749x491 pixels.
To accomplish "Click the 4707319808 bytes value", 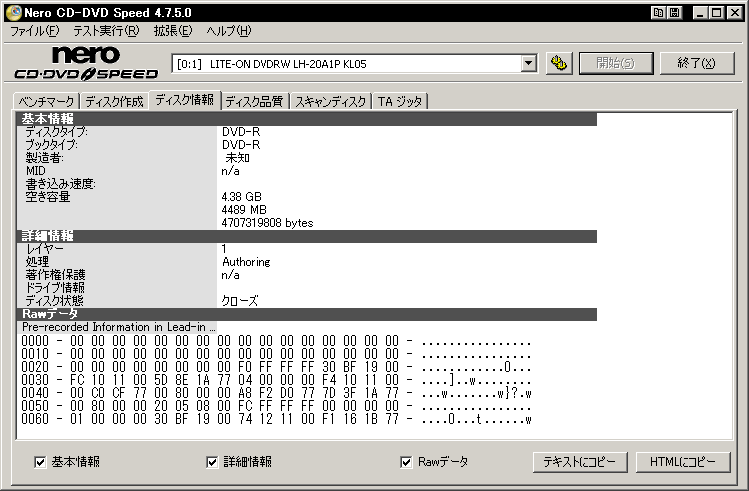I will coord(267,223).
